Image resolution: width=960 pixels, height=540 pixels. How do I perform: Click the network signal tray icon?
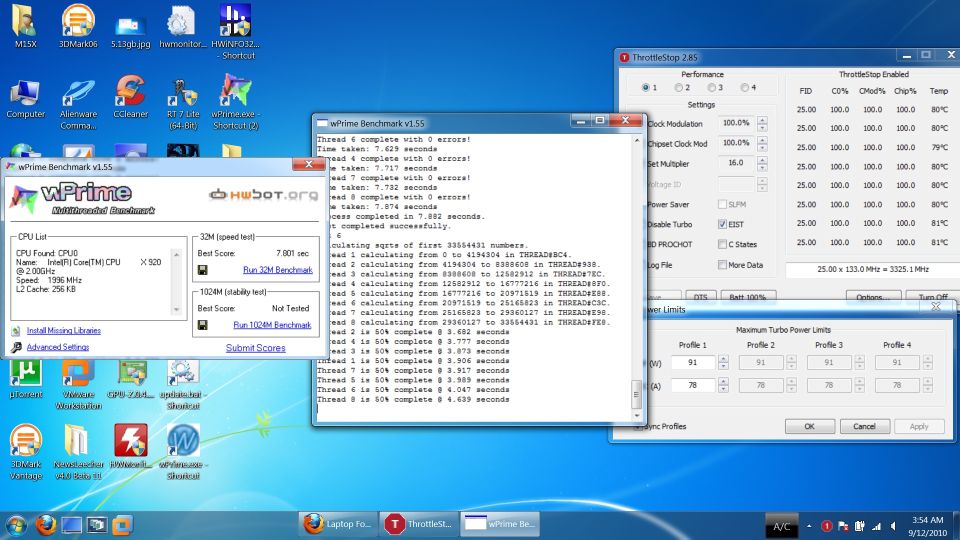click(x=876, y=526)
